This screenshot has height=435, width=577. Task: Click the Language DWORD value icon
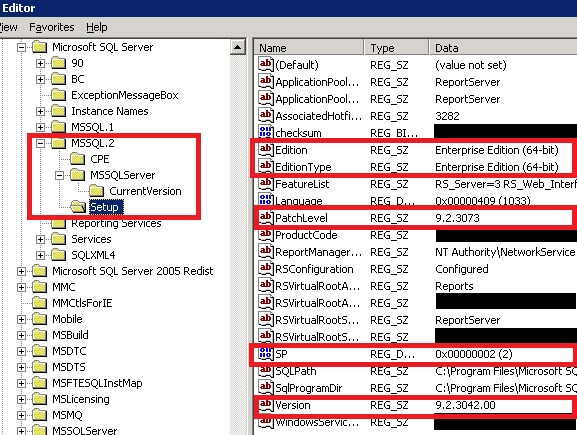pyautogui.click(x=266, y=199)
